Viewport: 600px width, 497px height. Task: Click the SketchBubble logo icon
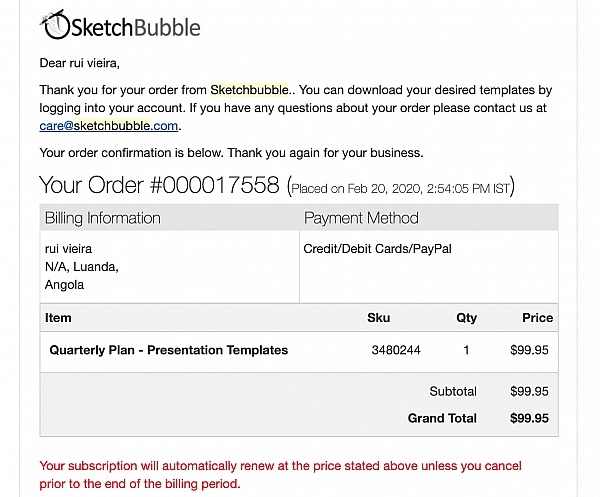(x=53, y=23)
